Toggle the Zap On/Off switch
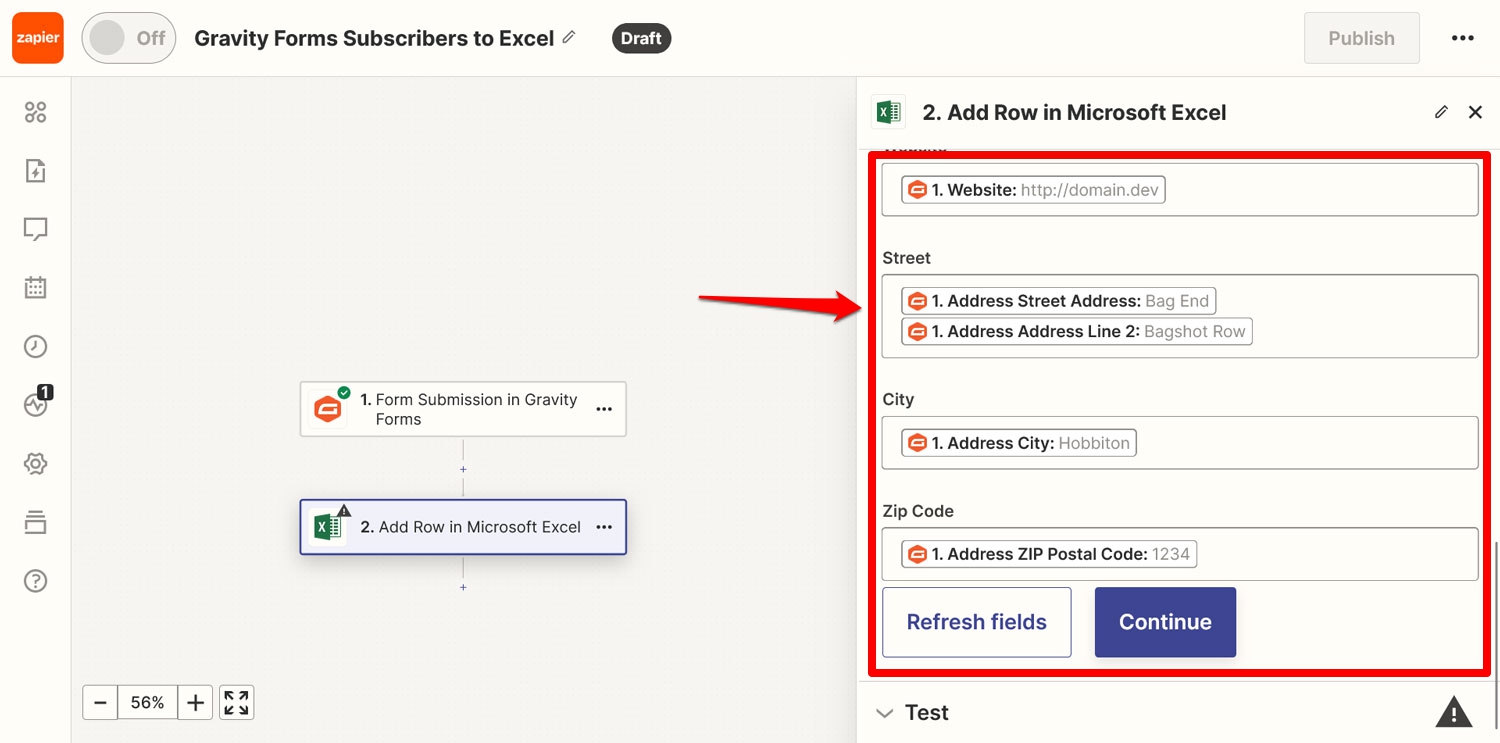Viewport: 1500px width, 743px height. pos(129,38)
